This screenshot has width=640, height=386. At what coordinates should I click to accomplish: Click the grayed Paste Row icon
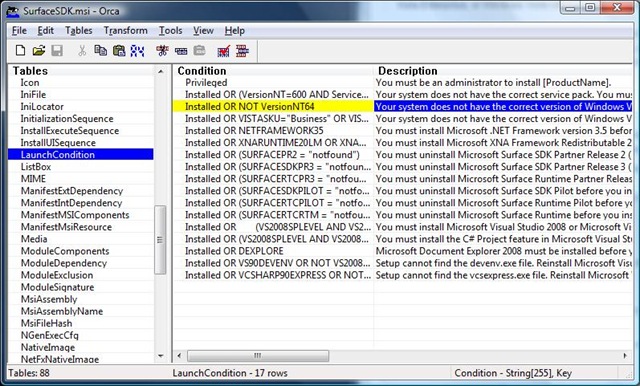[x=199, y=51]
